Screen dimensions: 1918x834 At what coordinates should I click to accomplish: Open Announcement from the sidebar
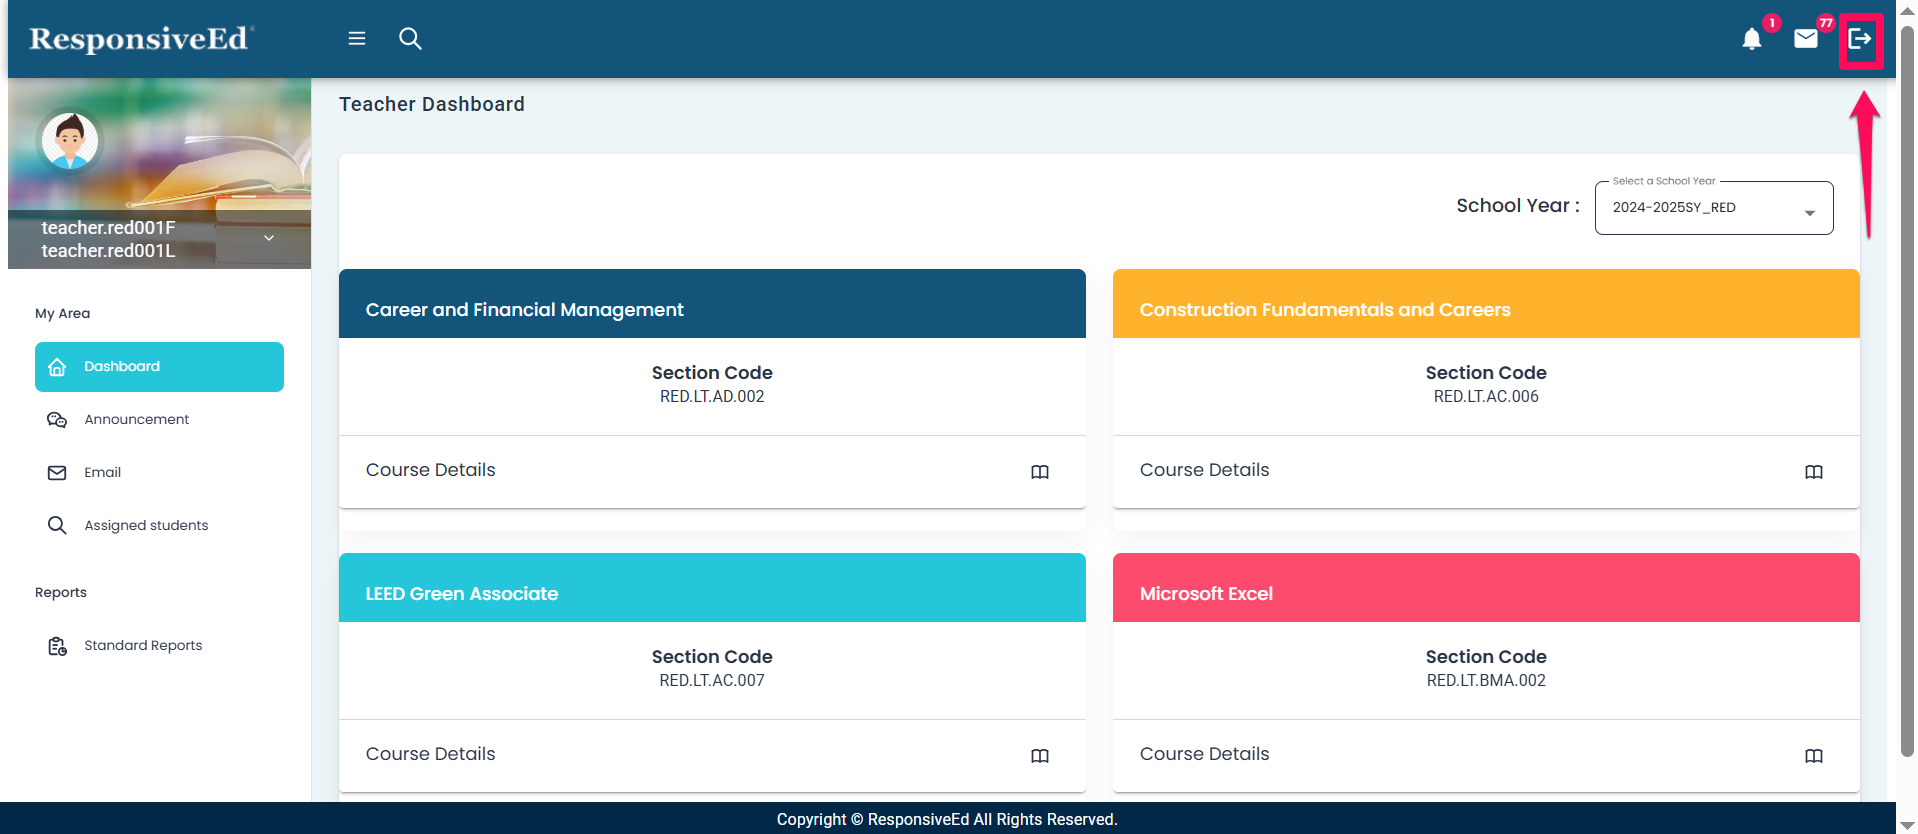click(136, 420)
